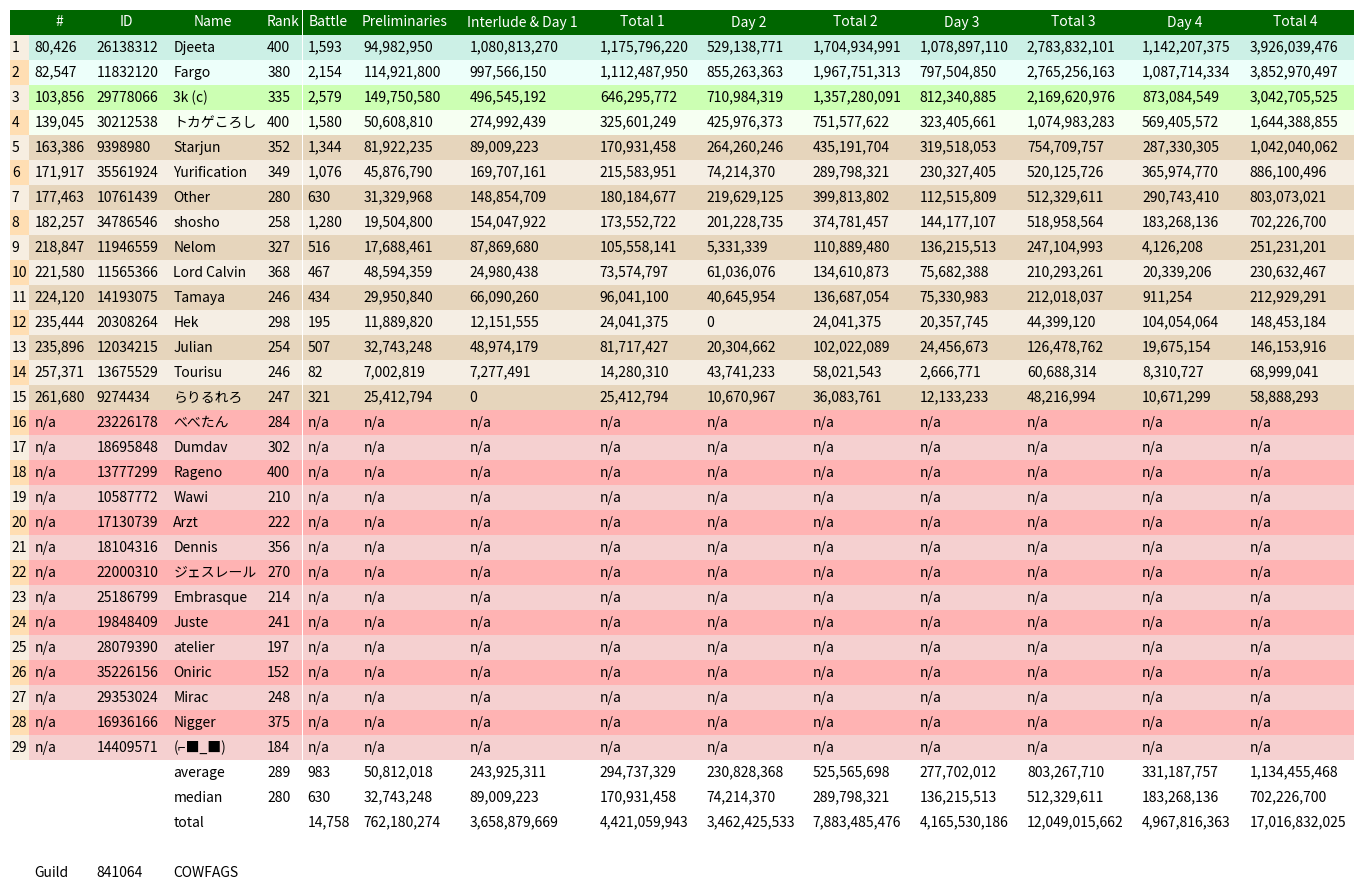The image size is (1363, 895).
Task: Select the 'total' row label
Action: click(188, 822)
